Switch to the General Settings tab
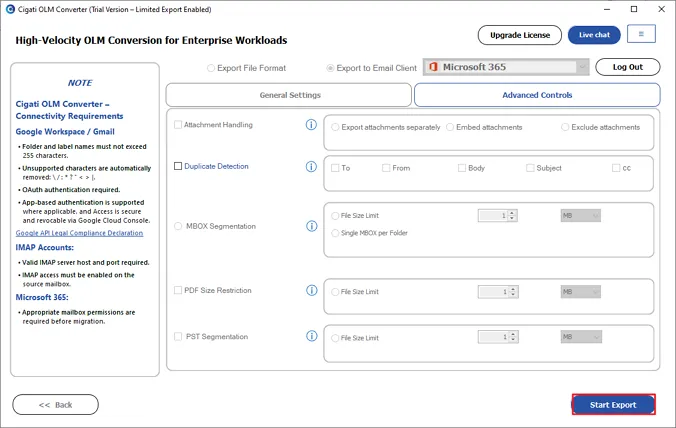This screenshot has width=676, height=428. tap(289, 95)
